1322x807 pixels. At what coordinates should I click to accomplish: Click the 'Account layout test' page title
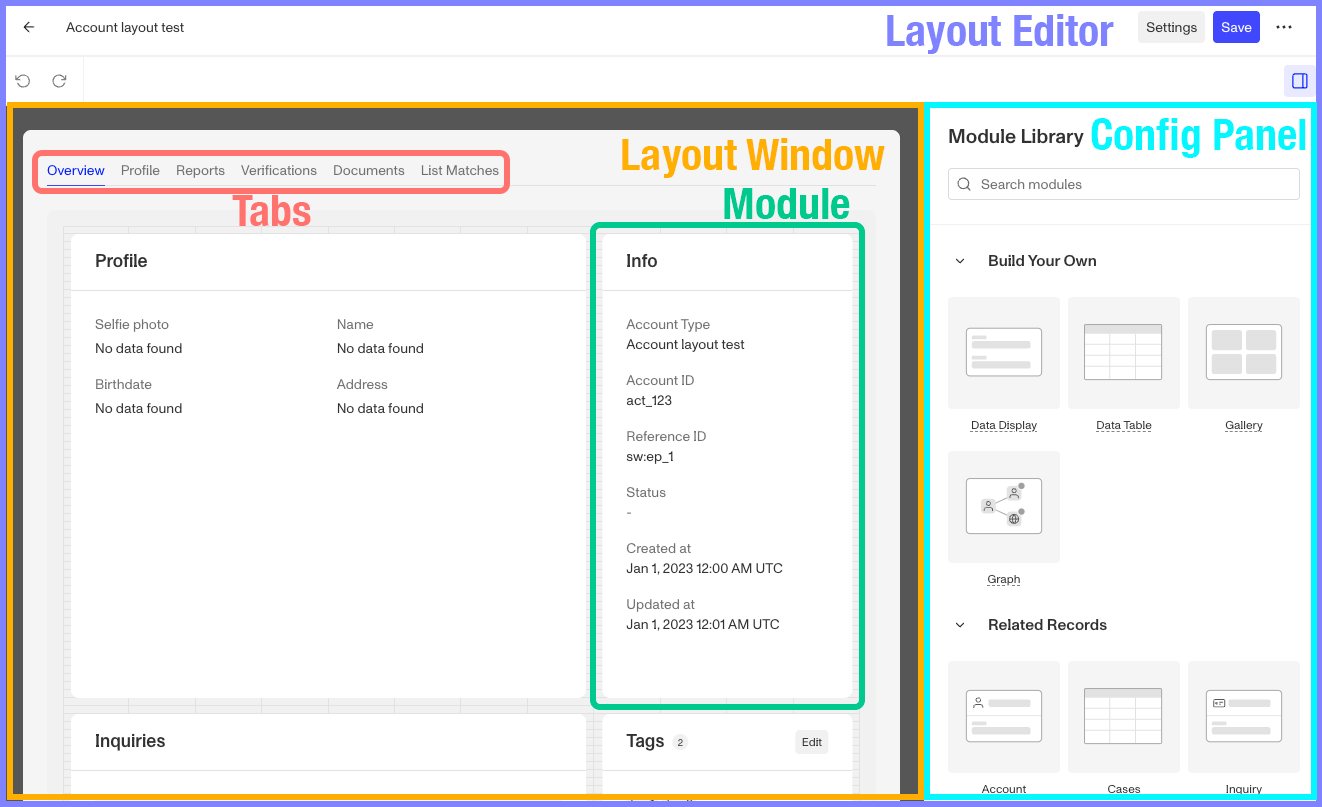125,27
